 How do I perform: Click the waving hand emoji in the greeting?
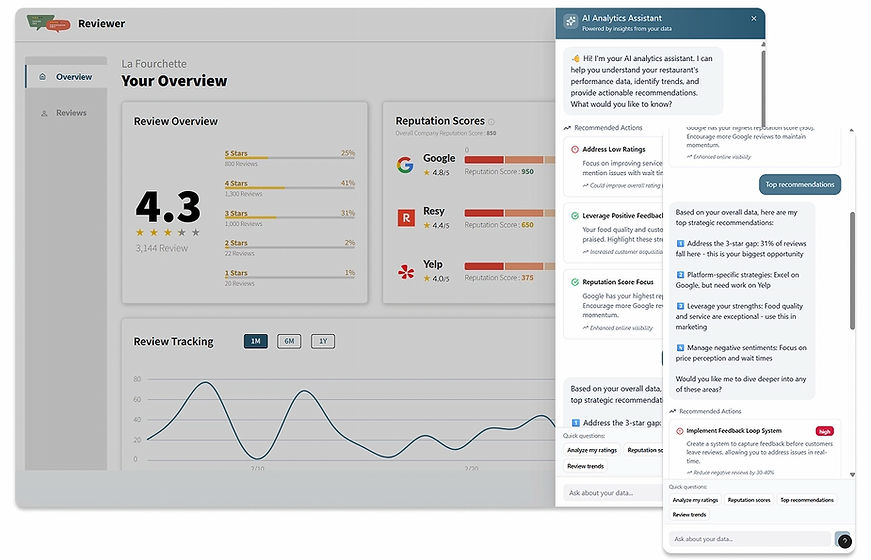point(575,58)
